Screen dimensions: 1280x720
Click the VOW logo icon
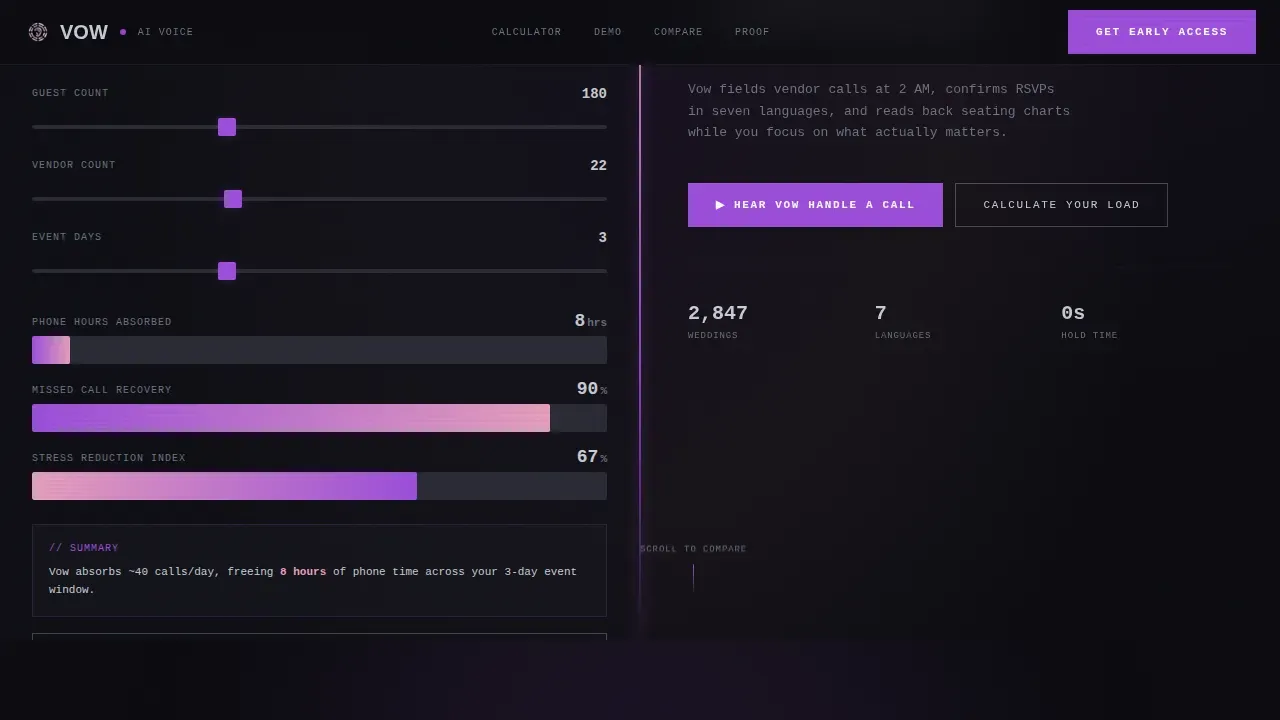[38, 32]
